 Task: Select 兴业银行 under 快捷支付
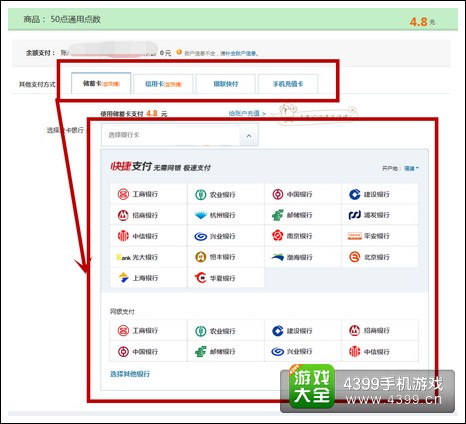point(226,236)
